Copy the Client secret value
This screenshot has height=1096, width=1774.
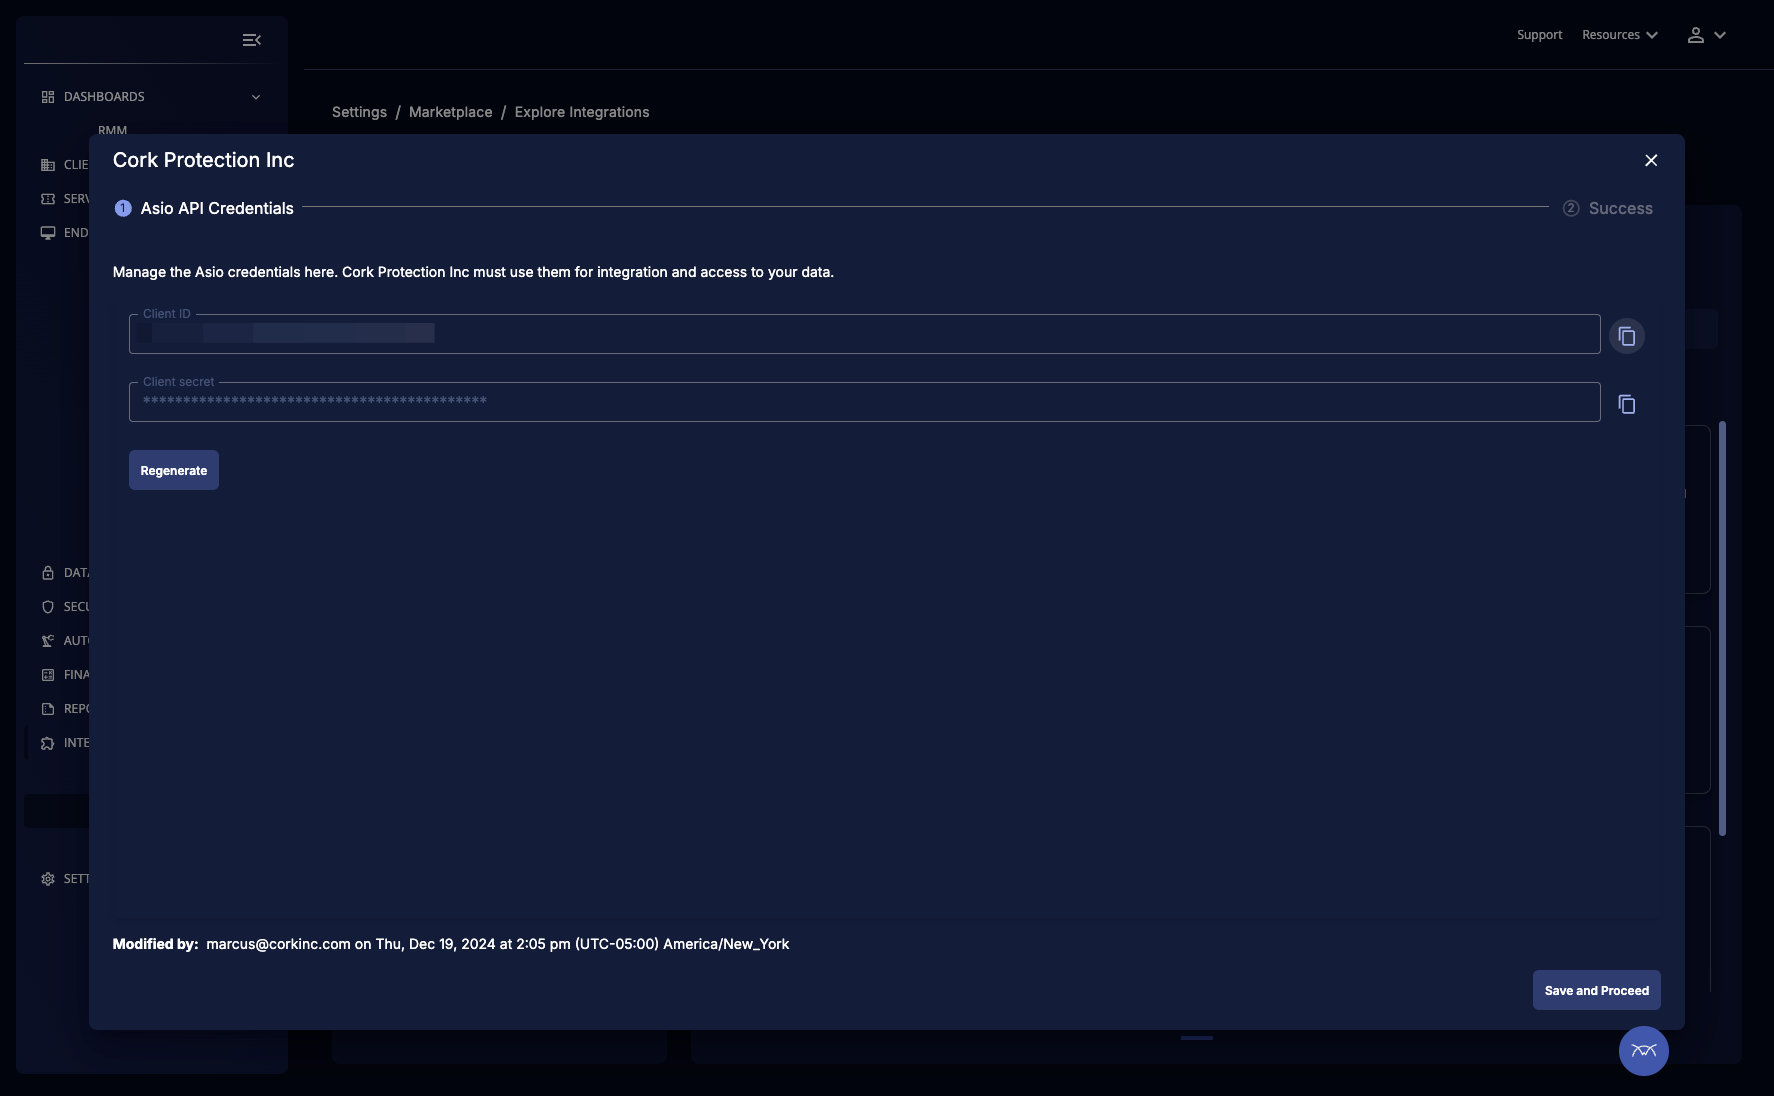[1627, 404]
